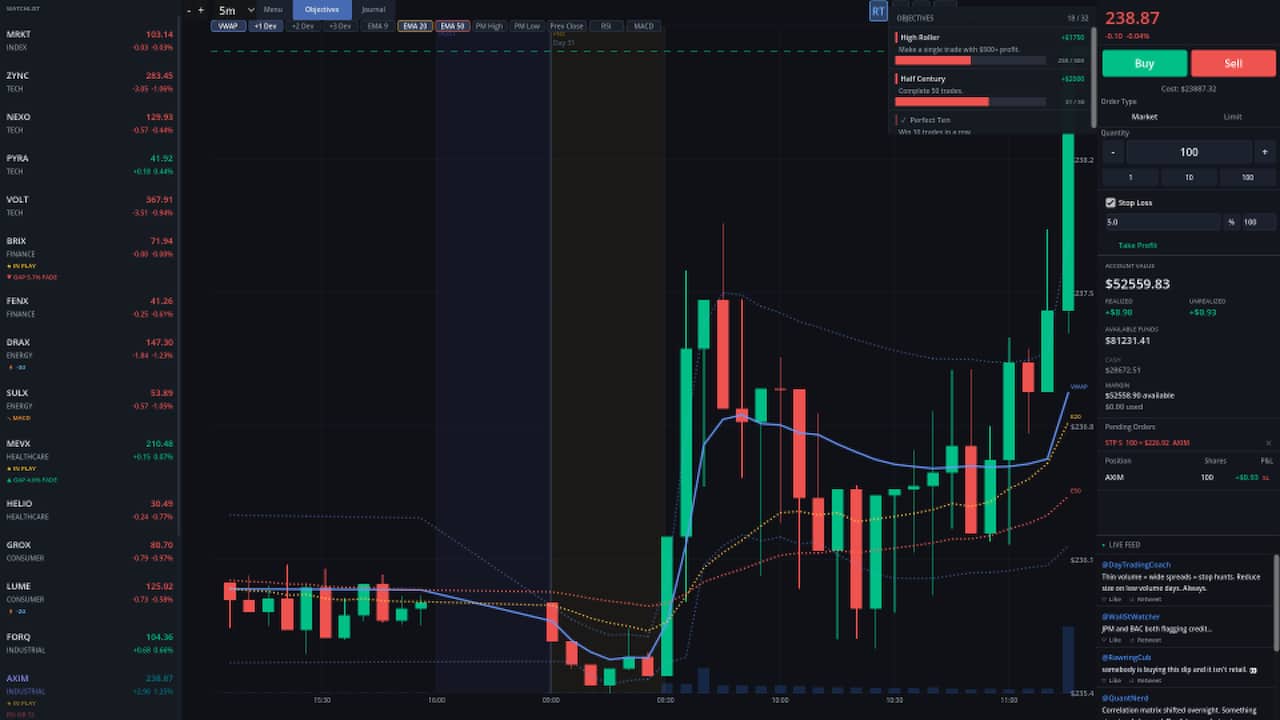
Task: Turn off the EMA 20 overlay
Action: [415, 26]
